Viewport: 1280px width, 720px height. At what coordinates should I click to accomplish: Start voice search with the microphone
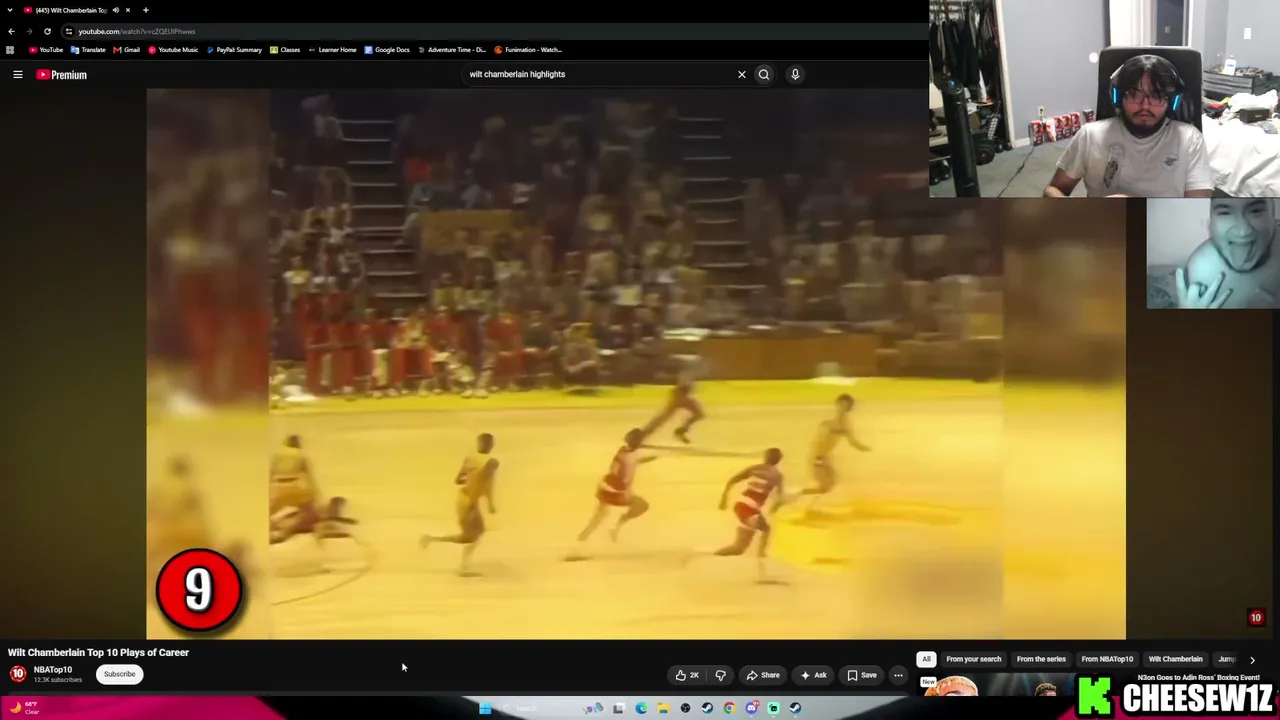tap(795, 74)
